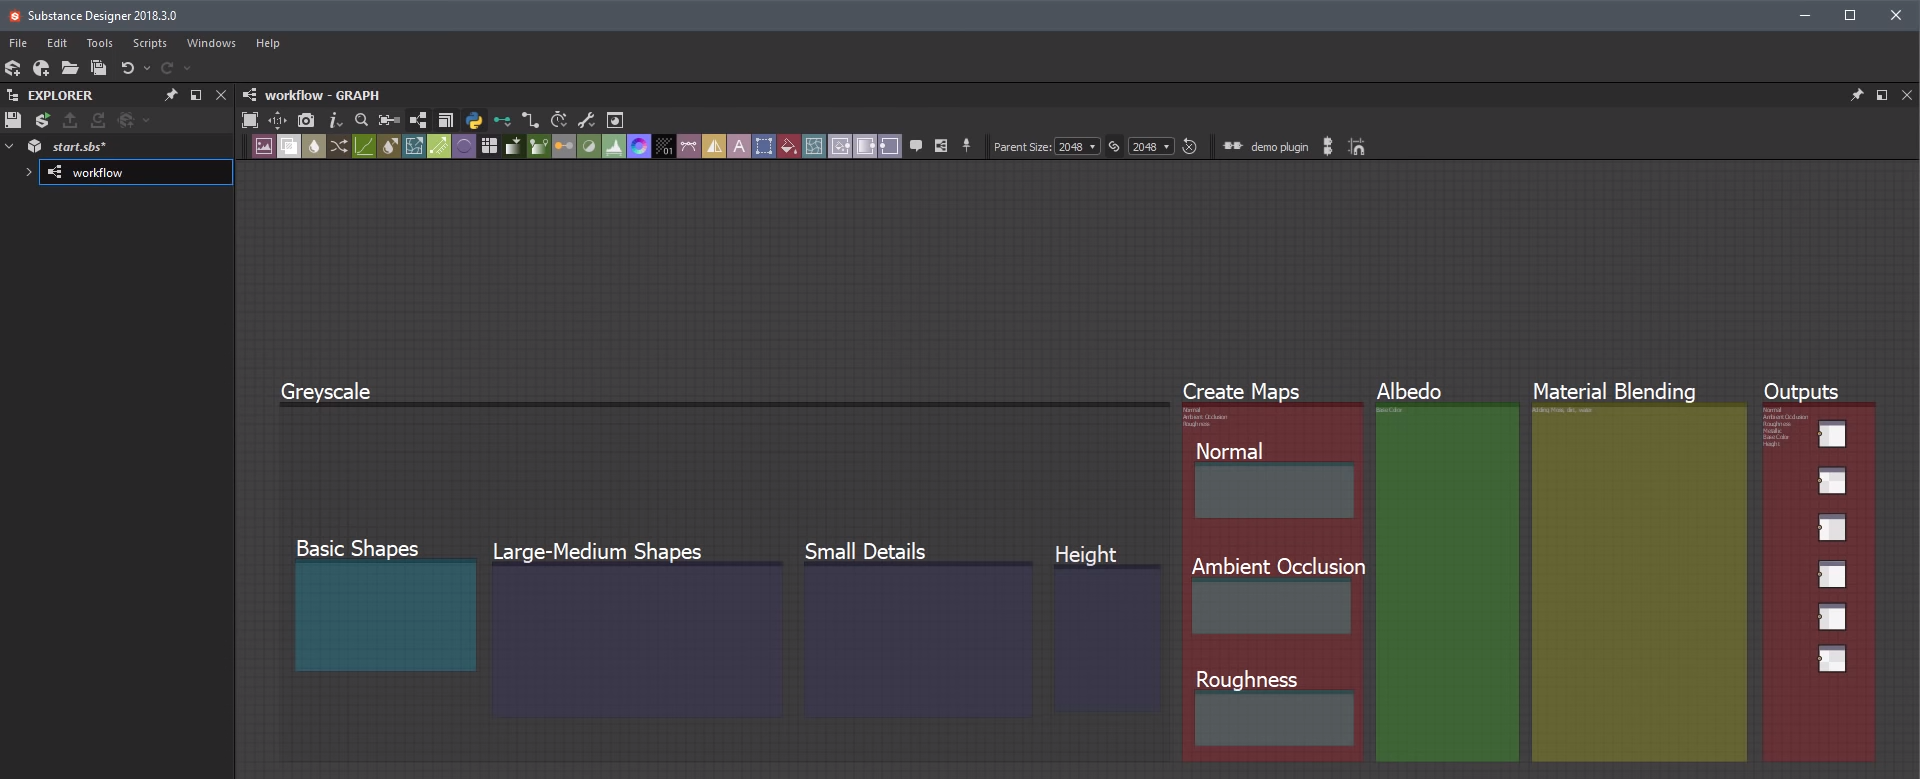Open the graph info display options

[x=335, y=120]
